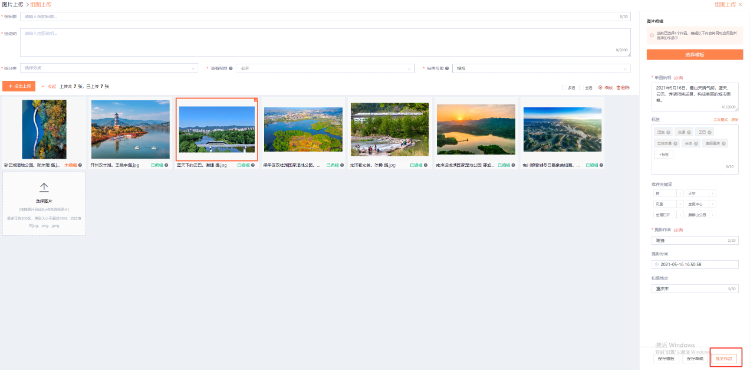Click the orange 选择模板 button
Image resolution: width=750 pixels, height=370 pixels.
pos(695,54)
